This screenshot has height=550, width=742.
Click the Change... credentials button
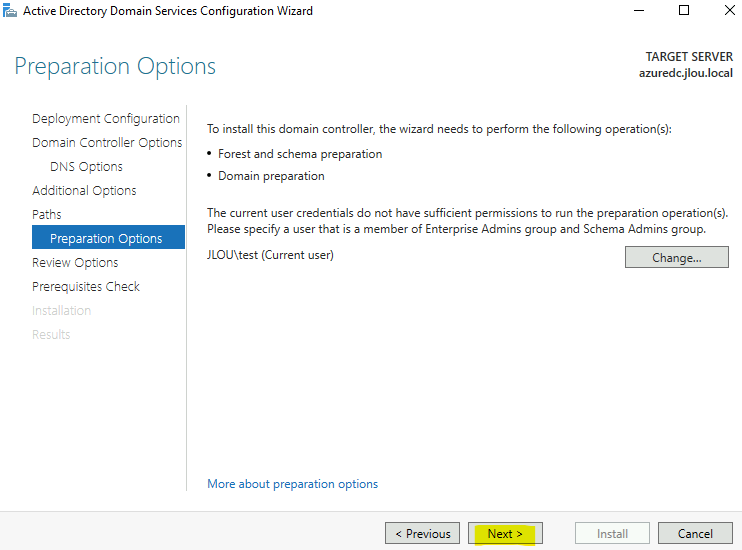[677, 257]
